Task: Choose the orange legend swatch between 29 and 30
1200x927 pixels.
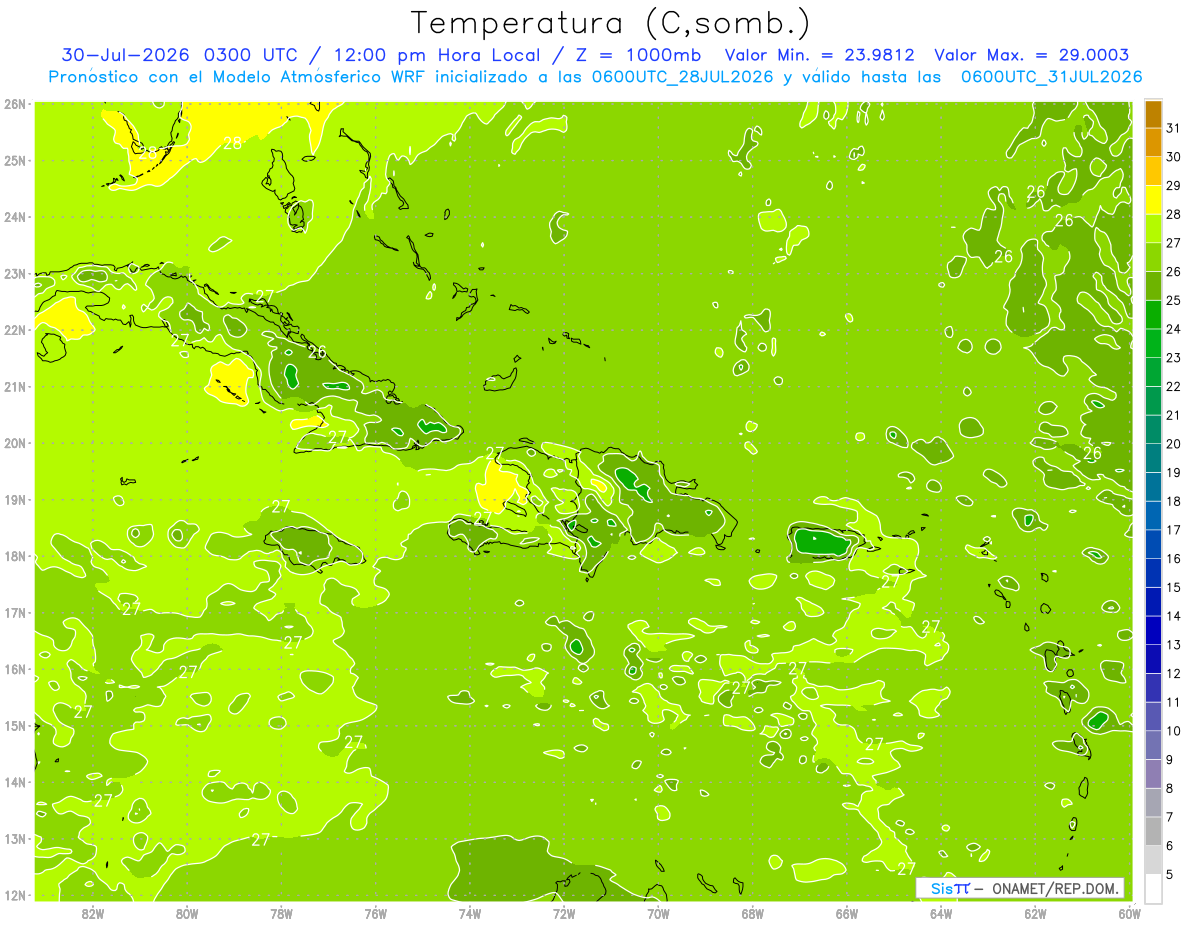Action: (1153, 171)
